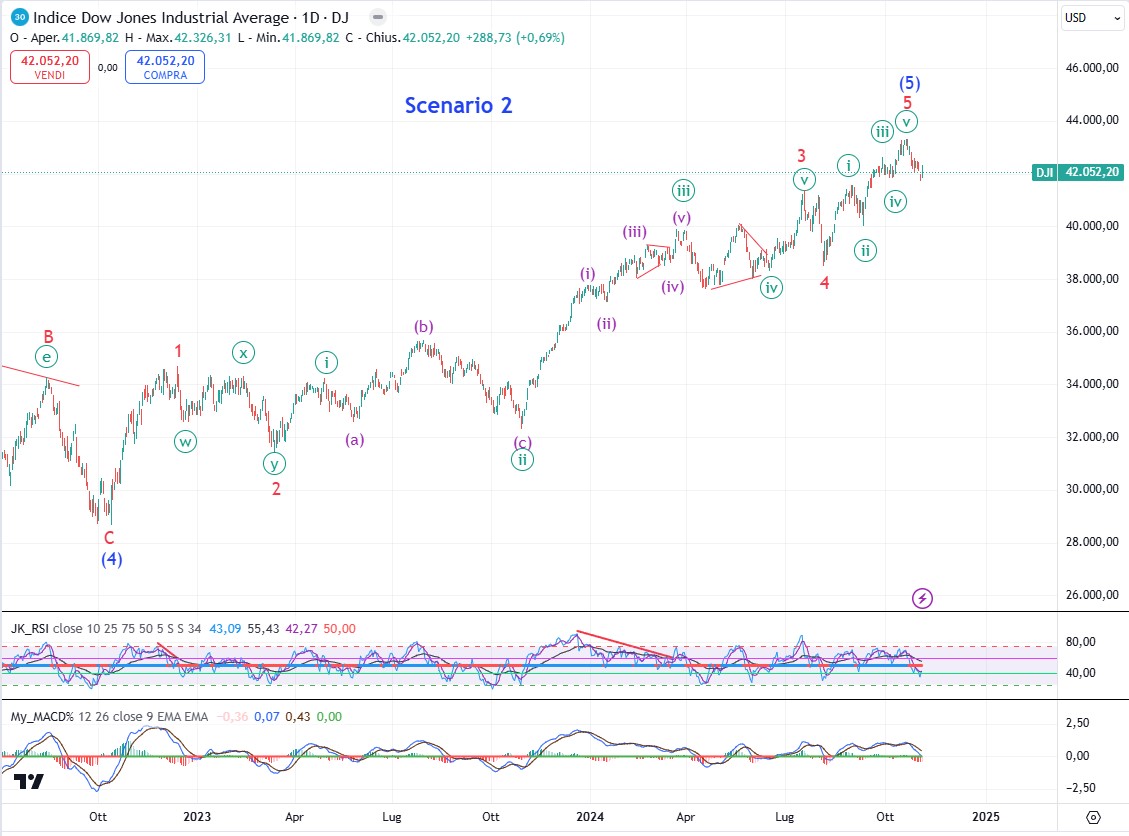Click the red 2 wave label

[276, 488]
